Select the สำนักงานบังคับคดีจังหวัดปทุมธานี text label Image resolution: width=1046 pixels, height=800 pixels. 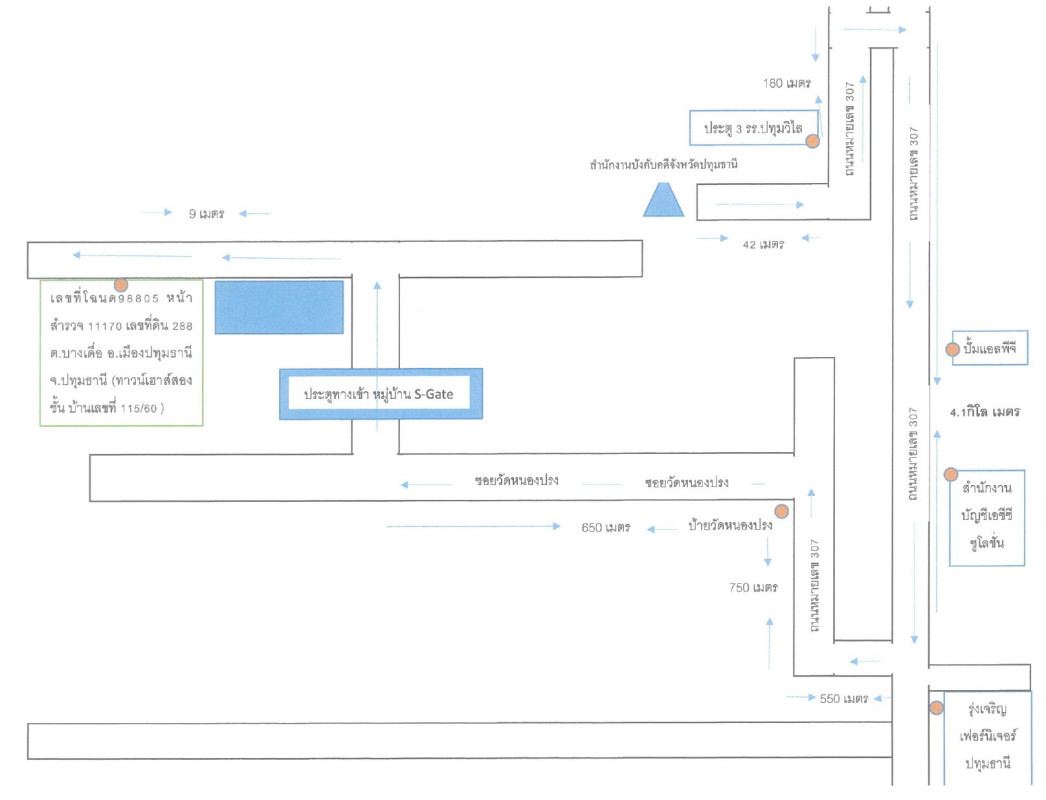coord(662,164)
